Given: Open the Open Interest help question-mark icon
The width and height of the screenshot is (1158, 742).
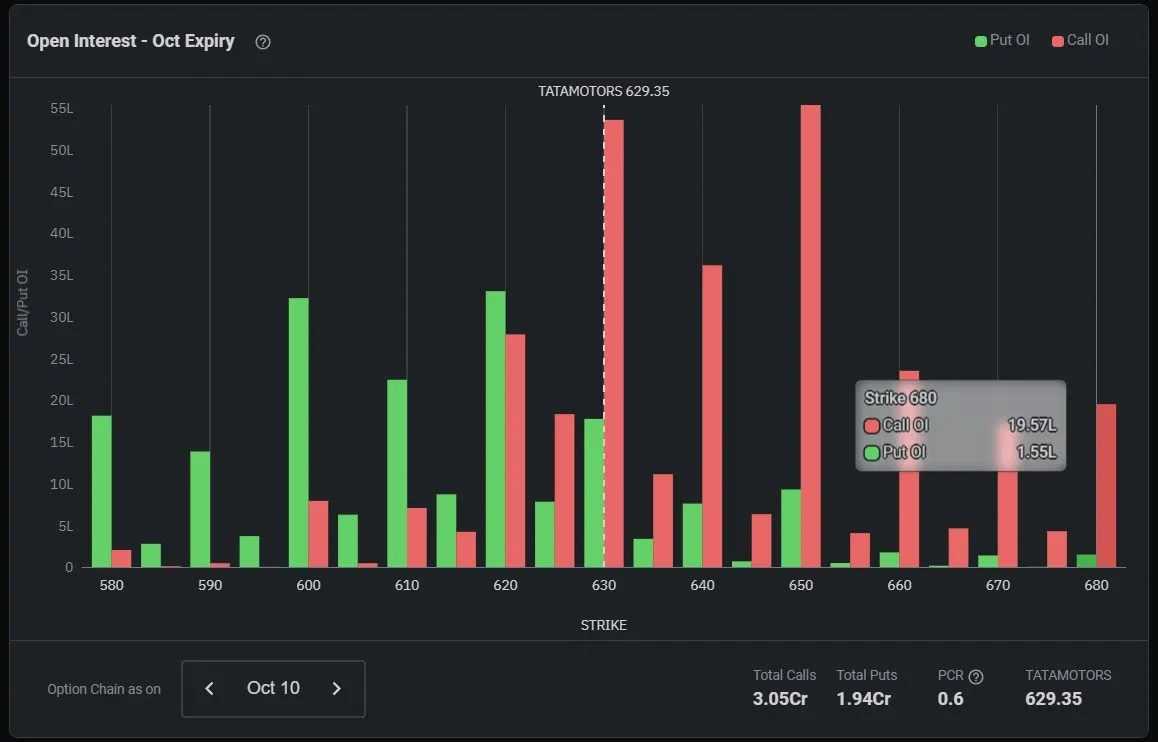Looking at the screenshot, I should [x=263, y=42].
